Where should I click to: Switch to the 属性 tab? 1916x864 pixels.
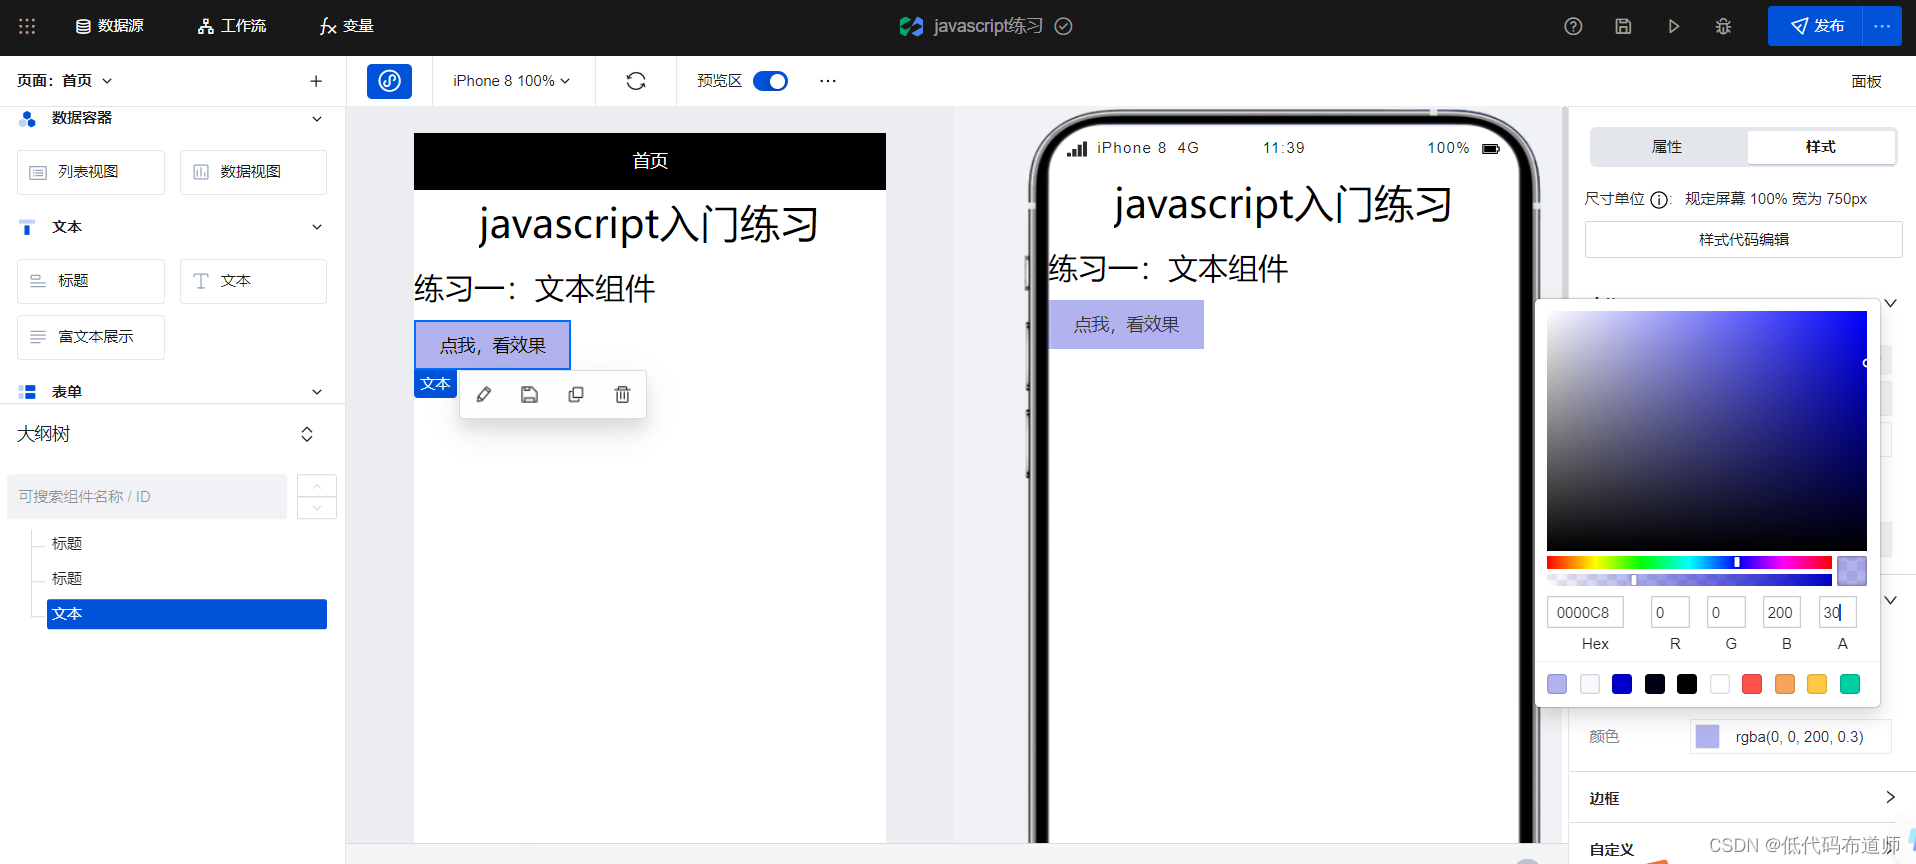coord(1667,147)
